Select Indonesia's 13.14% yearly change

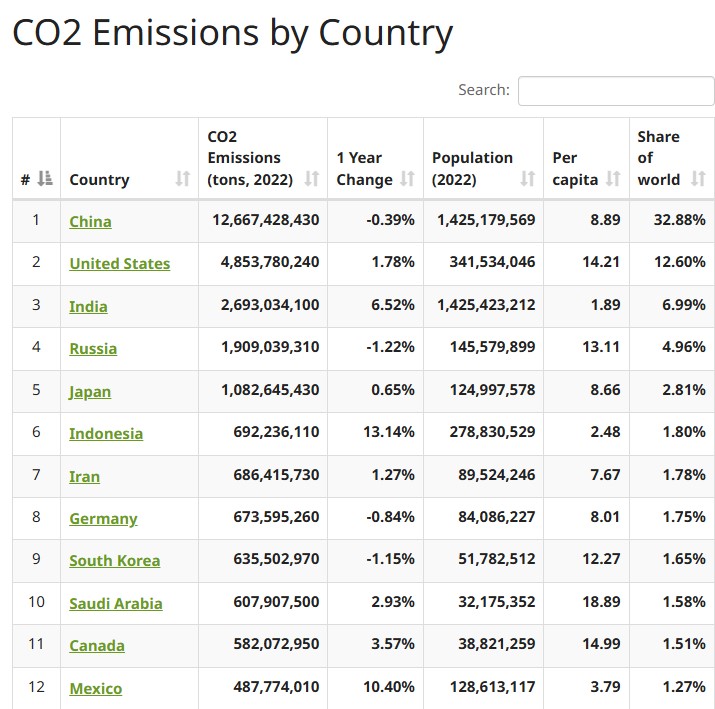[389, 432]
